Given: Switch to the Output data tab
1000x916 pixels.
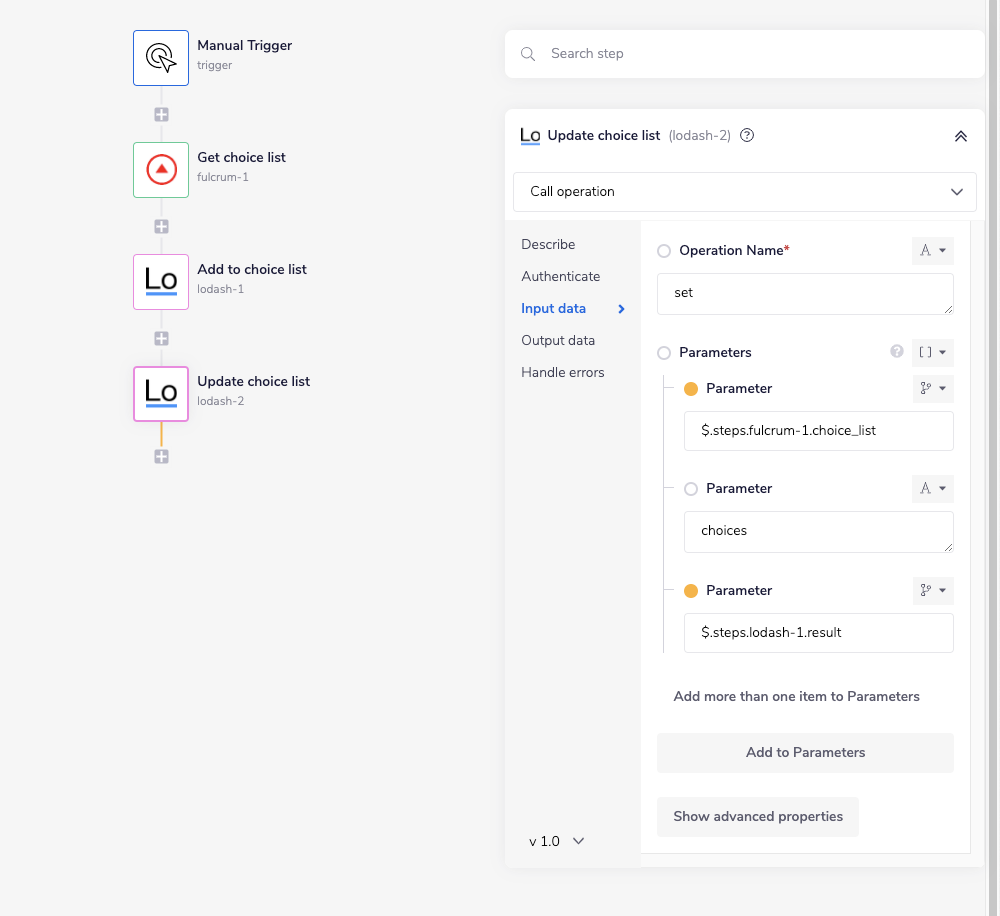Looking at the screenshot, I should point(557,340).
